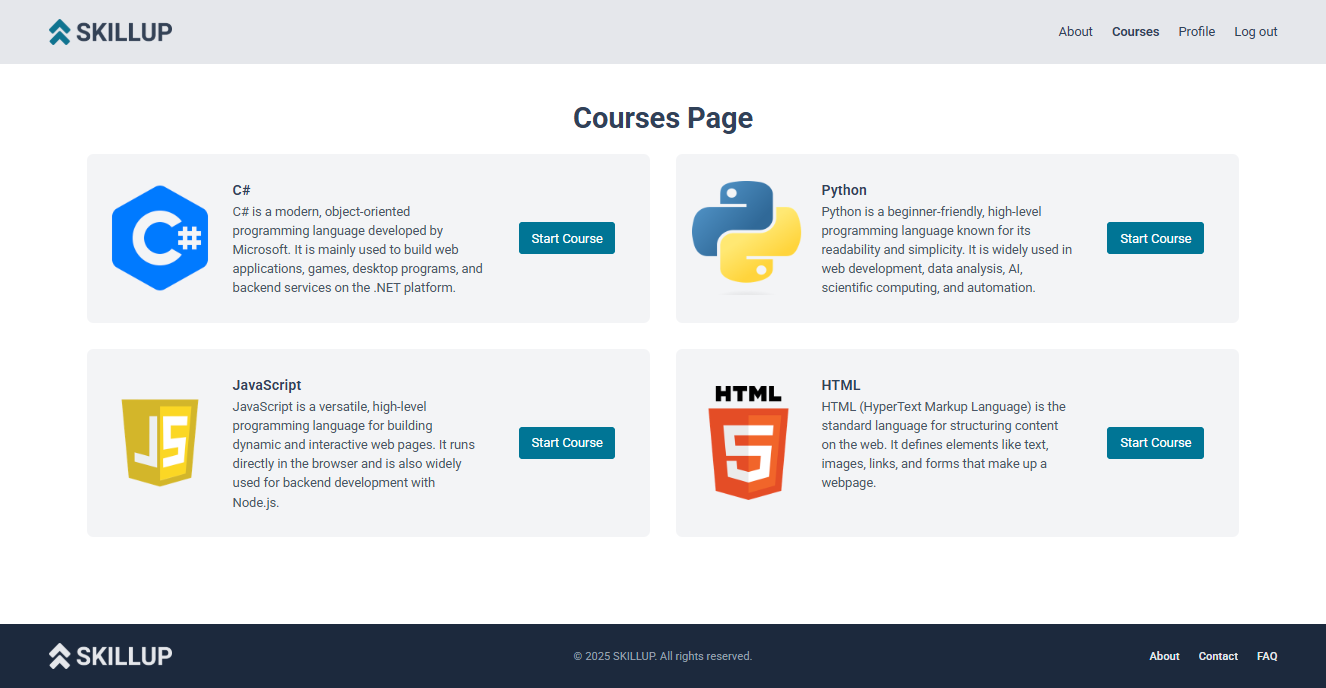Start the C# course
This screenshot has width=1326, height=688.
[x=566, y=238]
